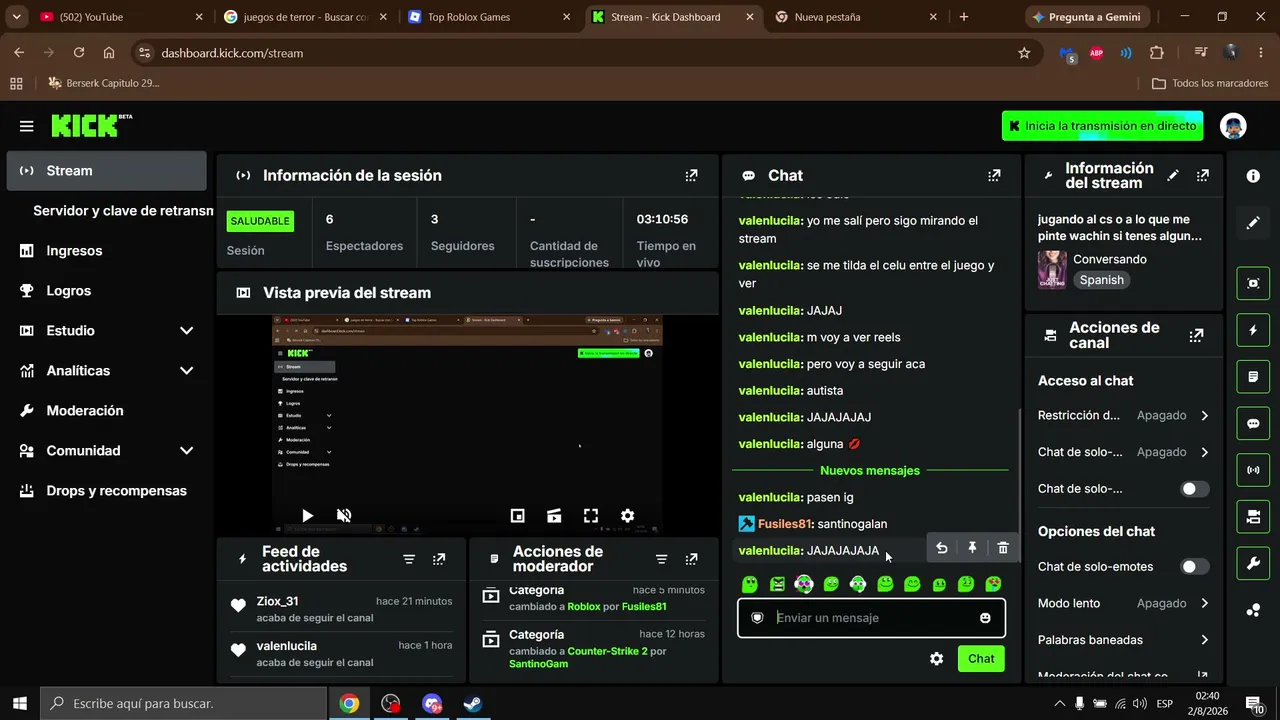1280x720 pixels.
Task: Open the Acciones de moderador filter menu
Action: (661, 559)
